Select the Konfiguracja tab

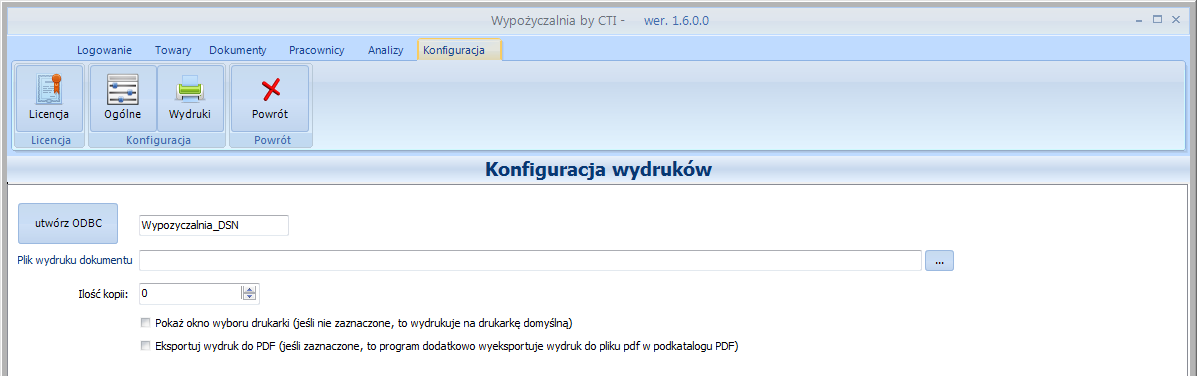point(459,50)
